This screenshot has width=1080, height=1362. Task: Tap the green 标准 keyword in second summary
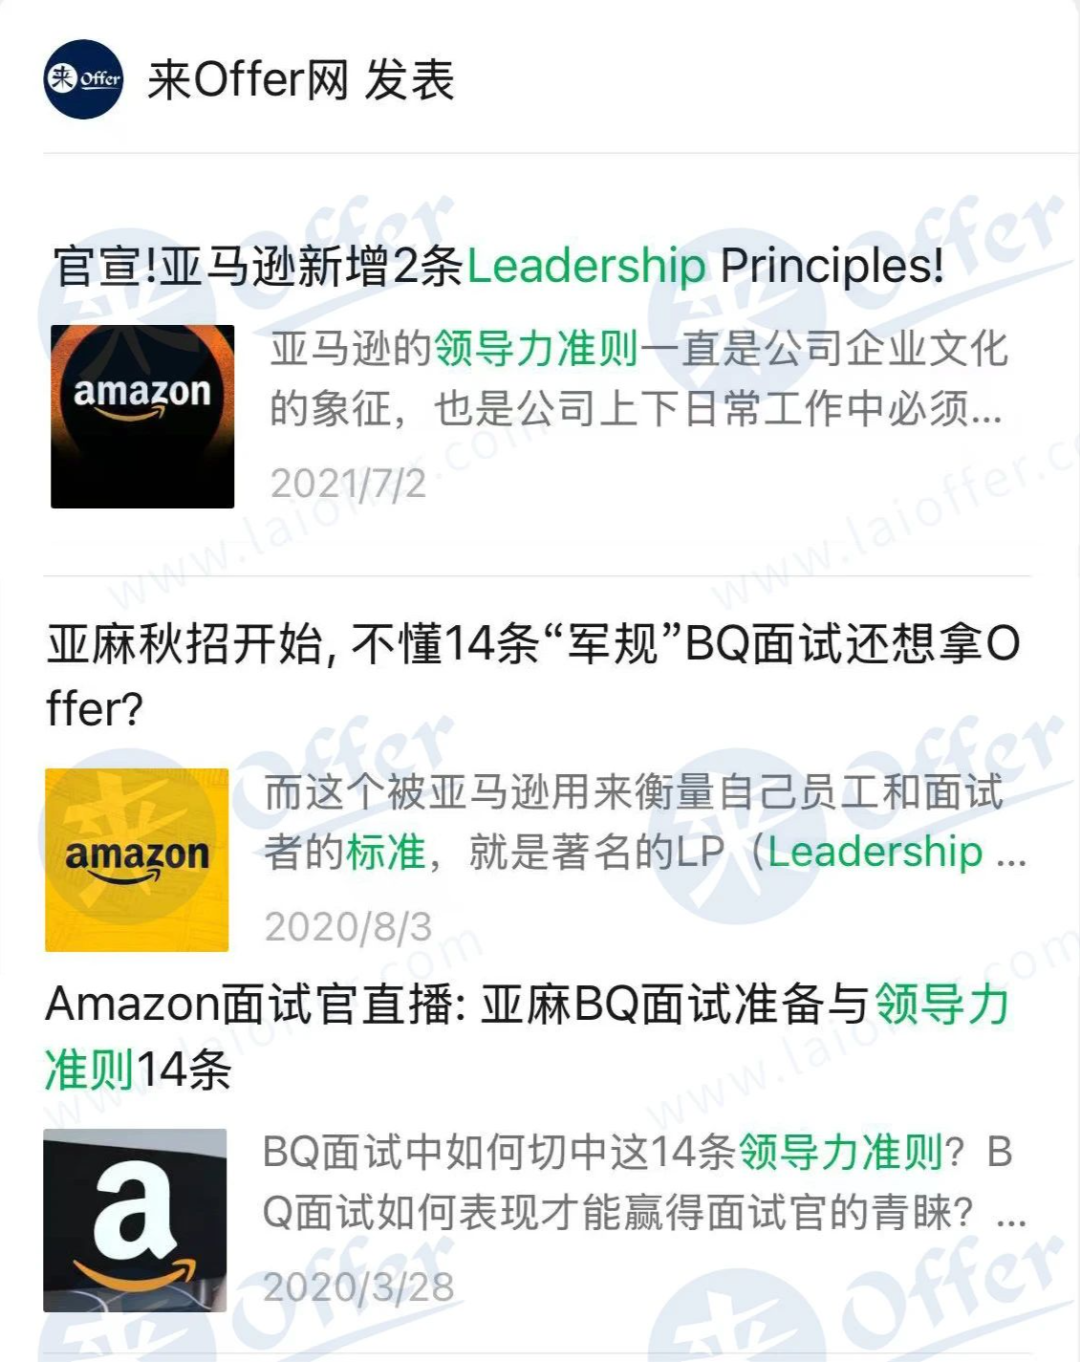(x=386, y=852)
